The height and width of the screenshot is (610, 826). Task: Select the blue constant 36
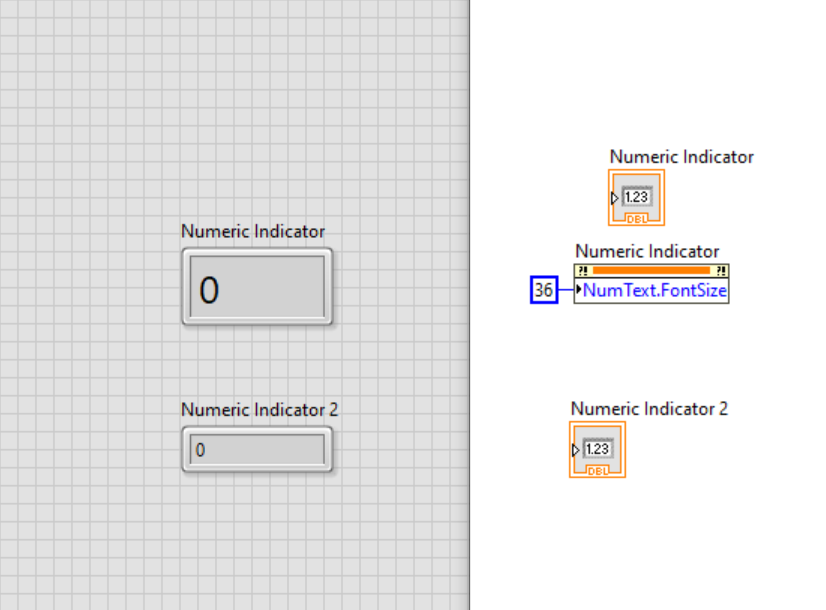pos(544,290)
